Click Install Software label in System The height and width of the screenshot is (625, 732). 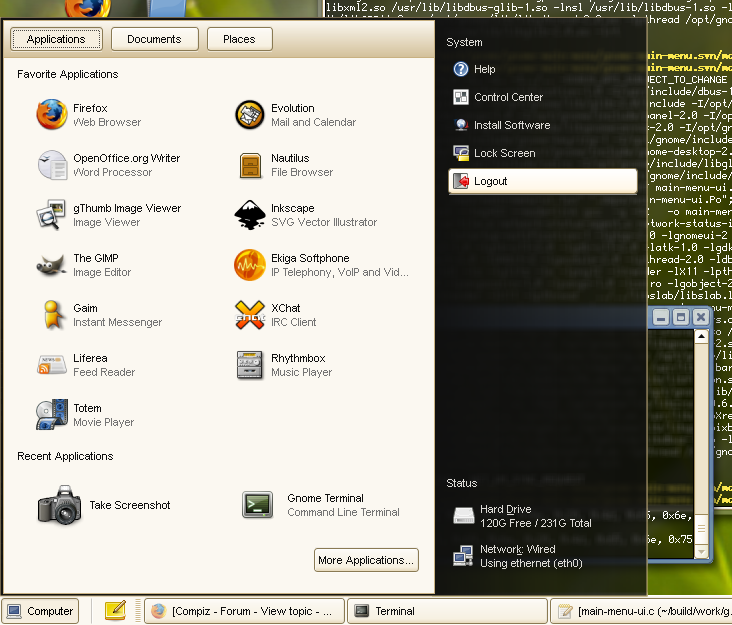point(512,125)
